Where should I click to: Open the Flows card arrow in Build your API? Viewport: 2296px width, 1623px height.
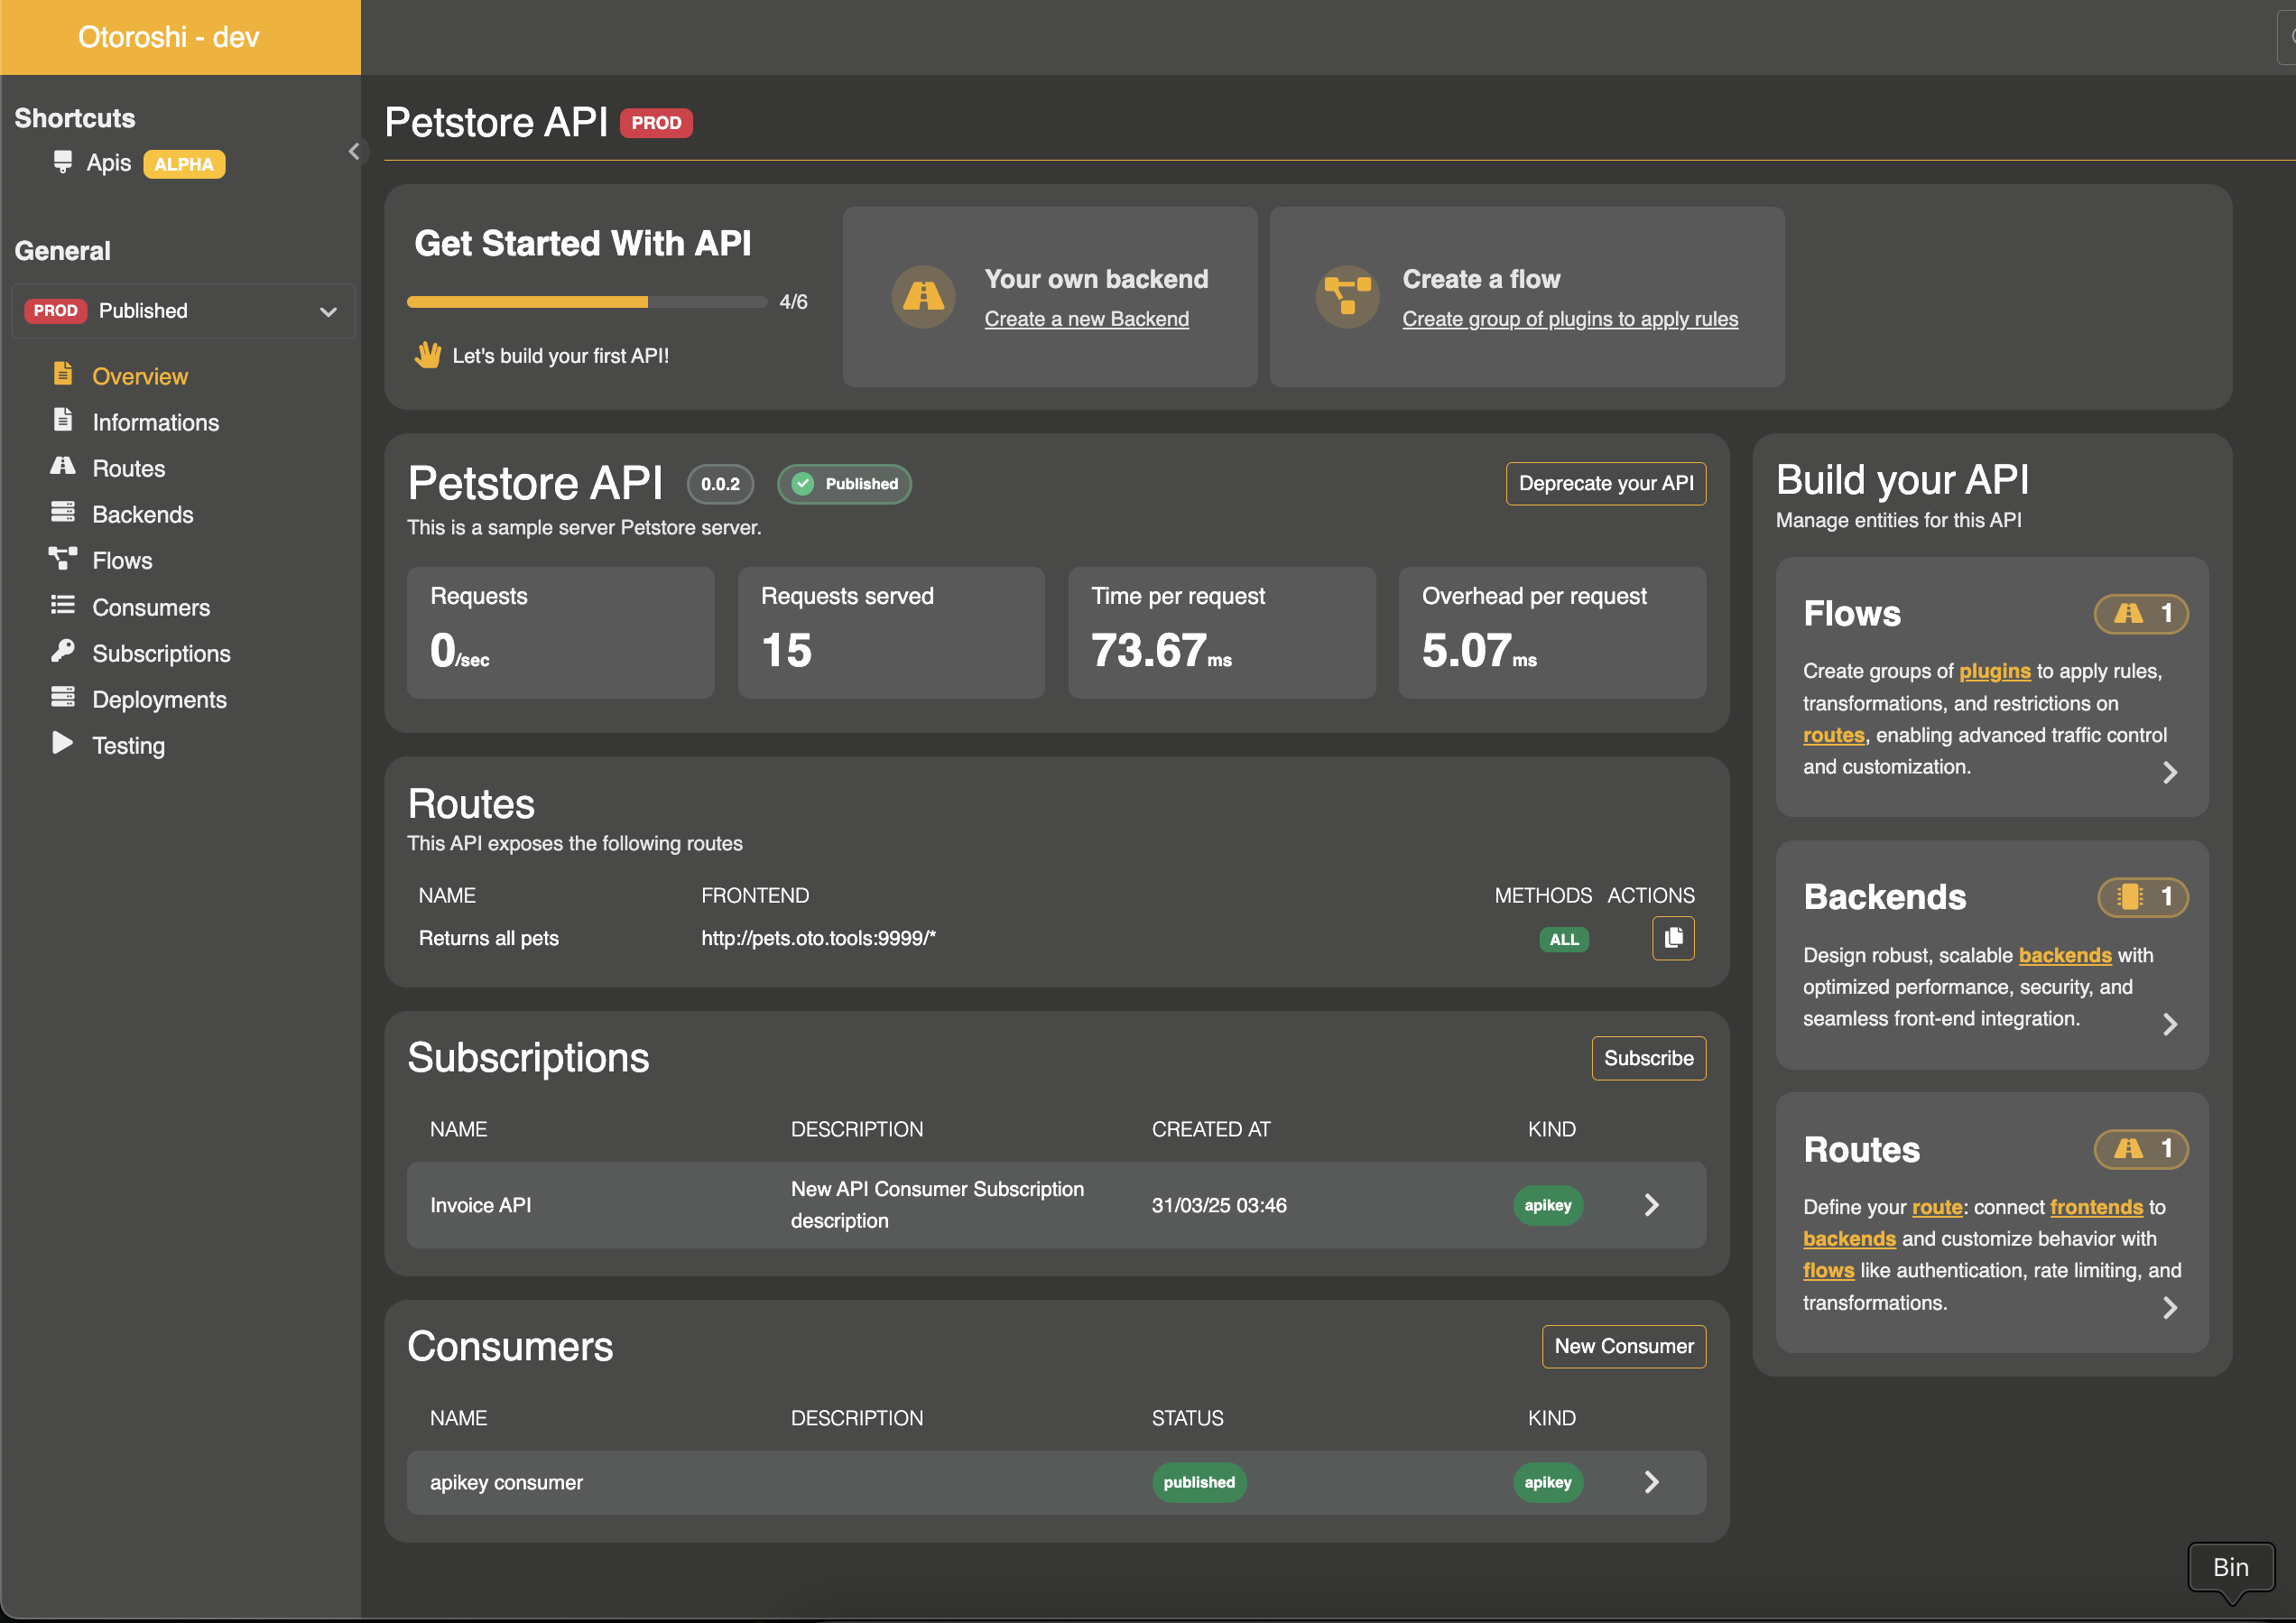point(2169,772)
